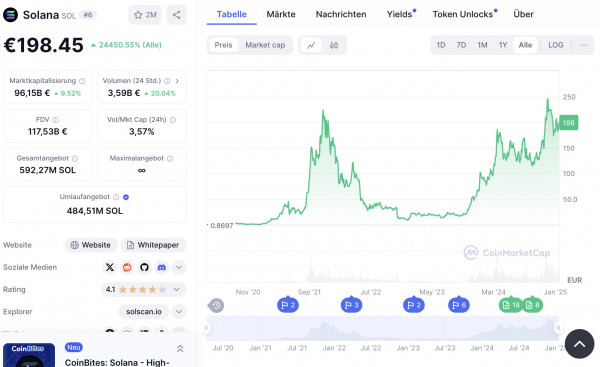Click the share icon next to watchlist star

click(176, 15)
